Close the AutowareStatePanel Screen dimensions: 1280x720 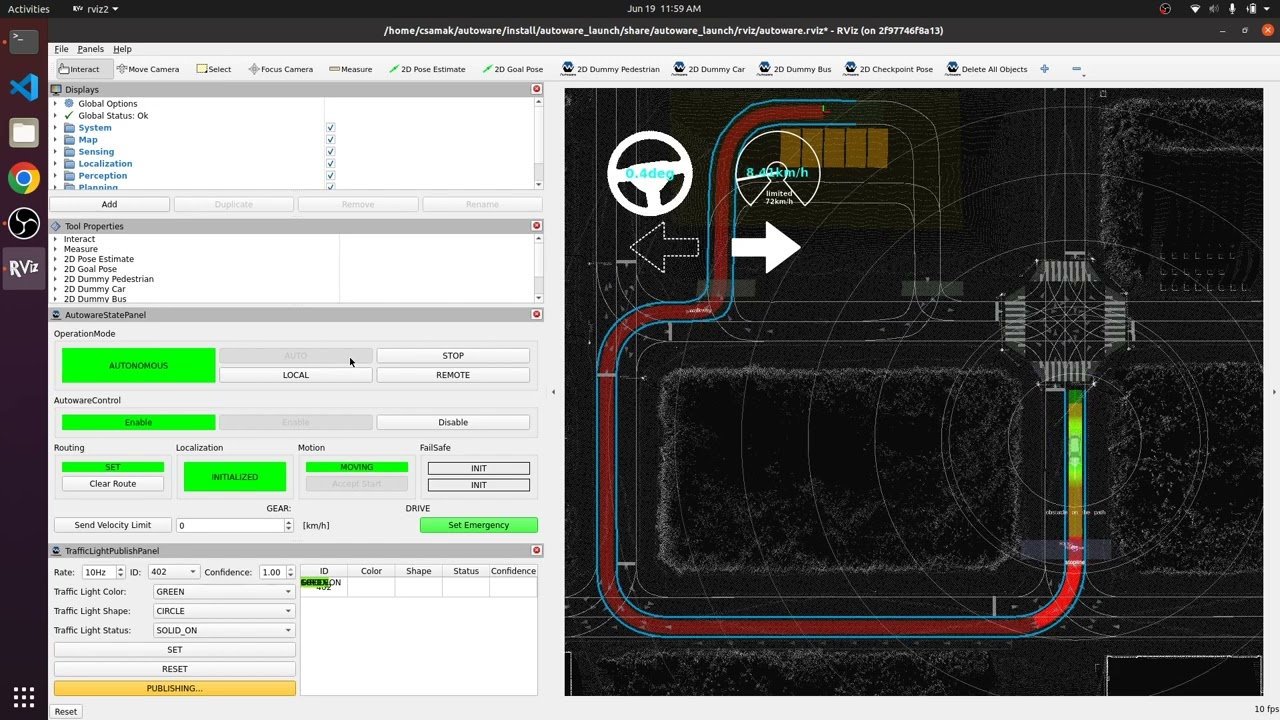[536, 314]
